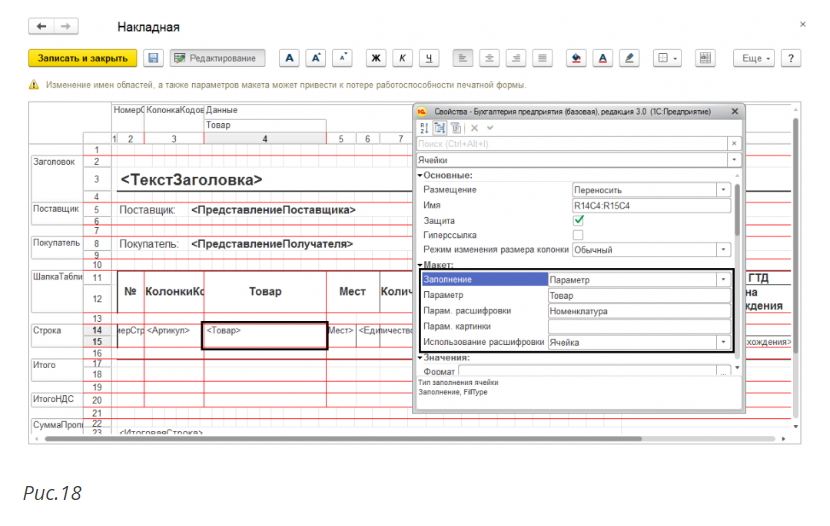This screenshot has width=830, height=526.
Task: Toggle the Редактирование editing mode button
Action: coord(219,59)
